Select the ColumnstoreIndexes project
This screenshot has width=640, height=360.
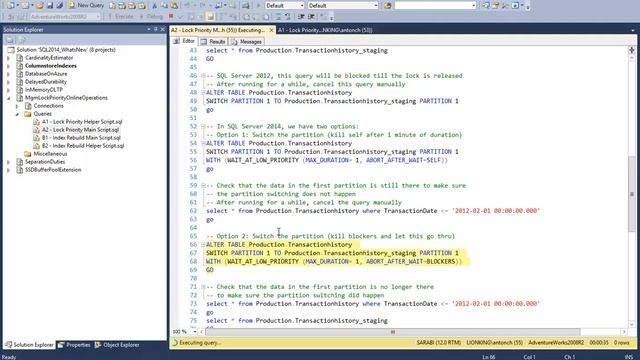pyautogui.click(x=51, y=66)
